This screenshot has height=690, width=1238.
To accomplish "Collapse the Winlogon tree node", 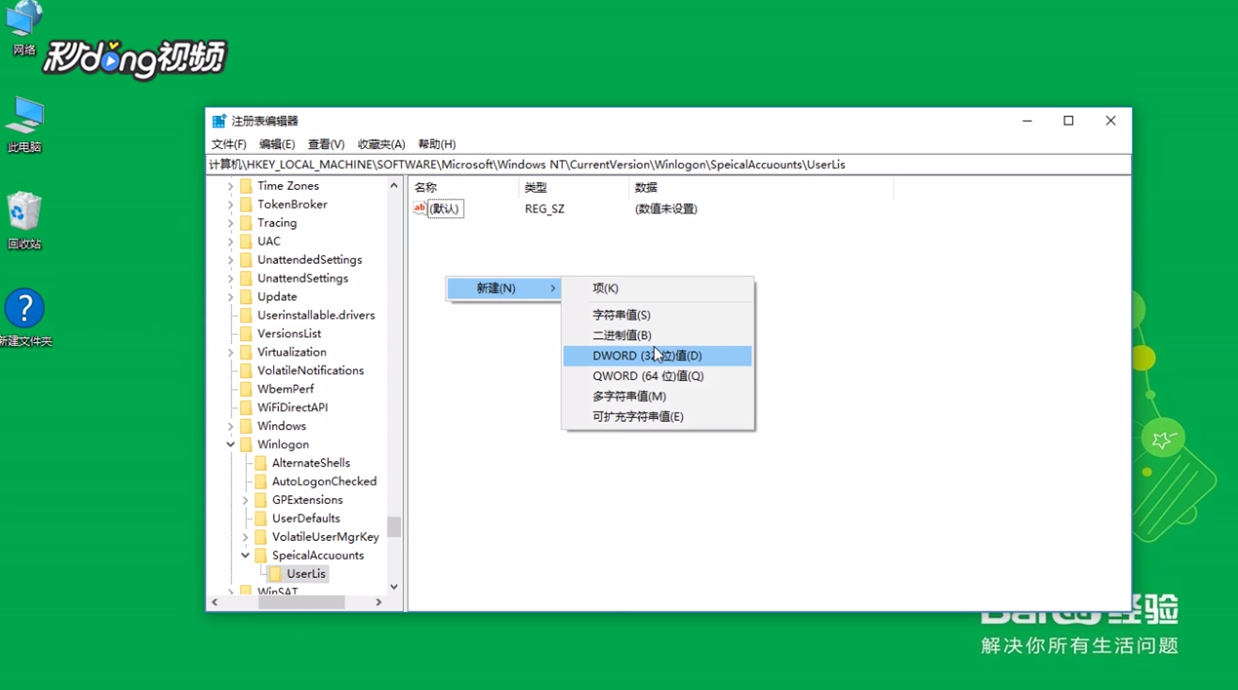I will click(x=231, y=445).
